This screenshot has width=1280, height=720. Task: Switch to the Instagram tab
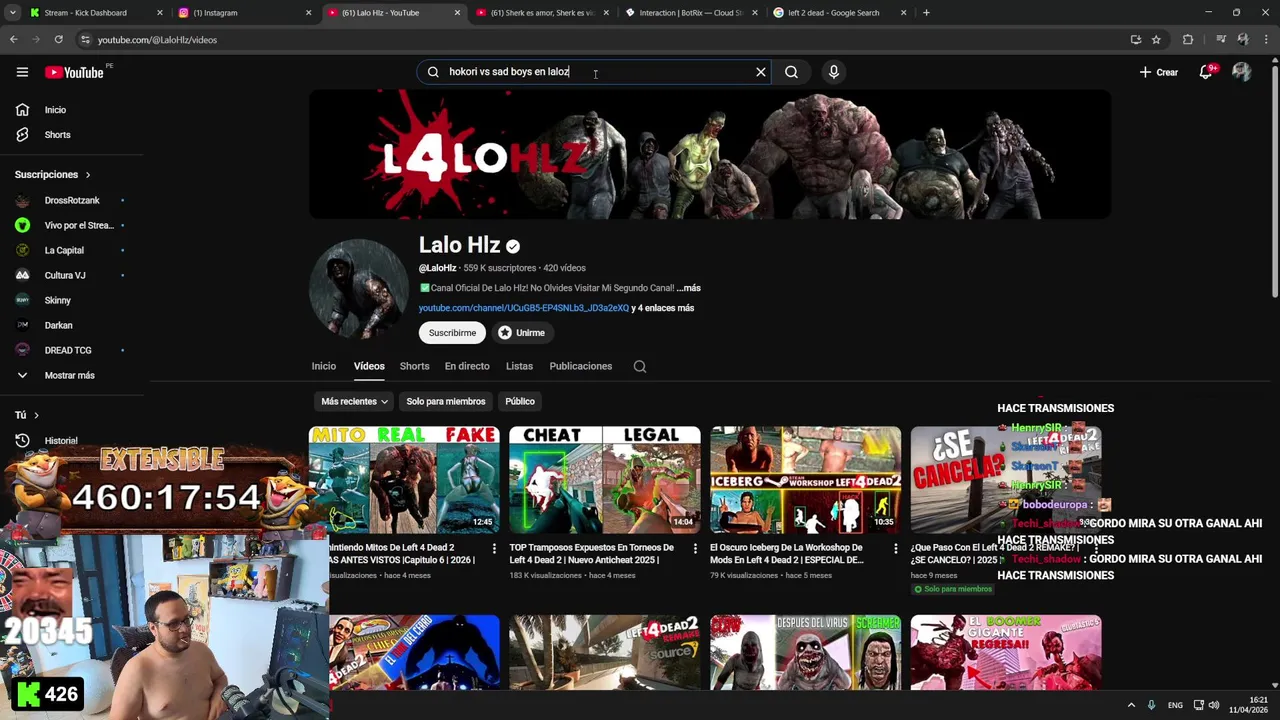[x=244, y=13]
